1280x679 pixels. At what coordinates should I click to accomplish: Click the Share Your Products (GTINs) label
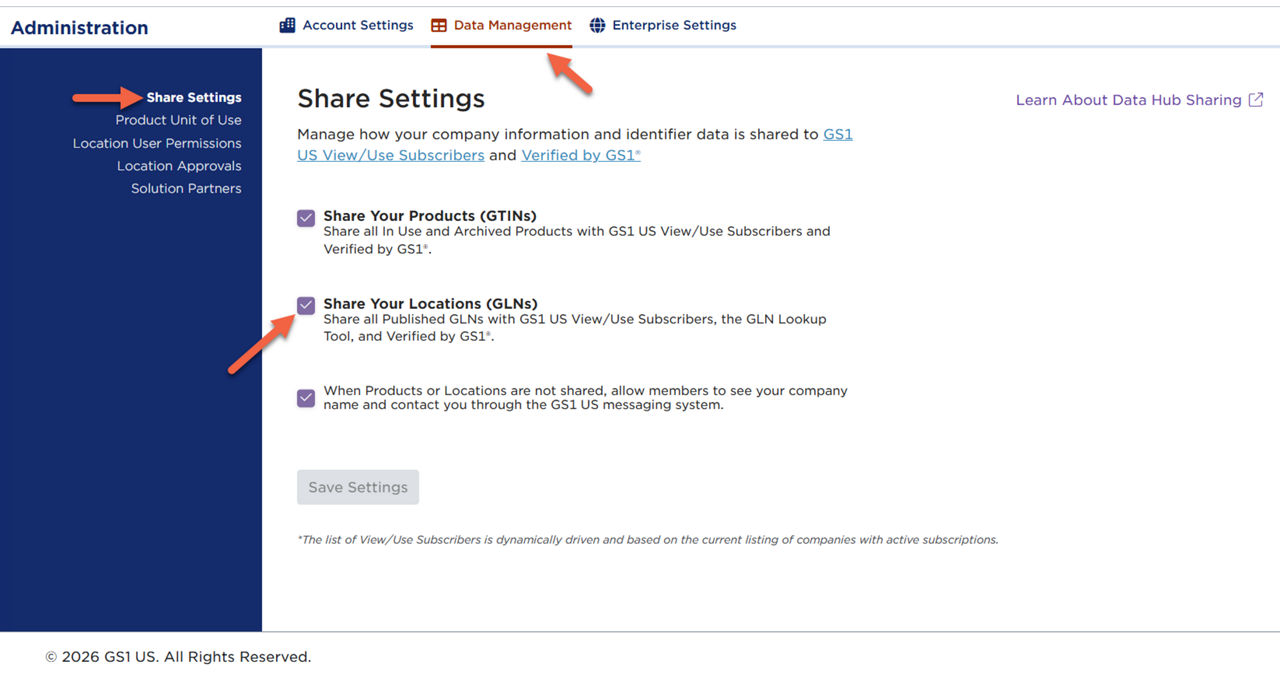[x=430, y=216]
